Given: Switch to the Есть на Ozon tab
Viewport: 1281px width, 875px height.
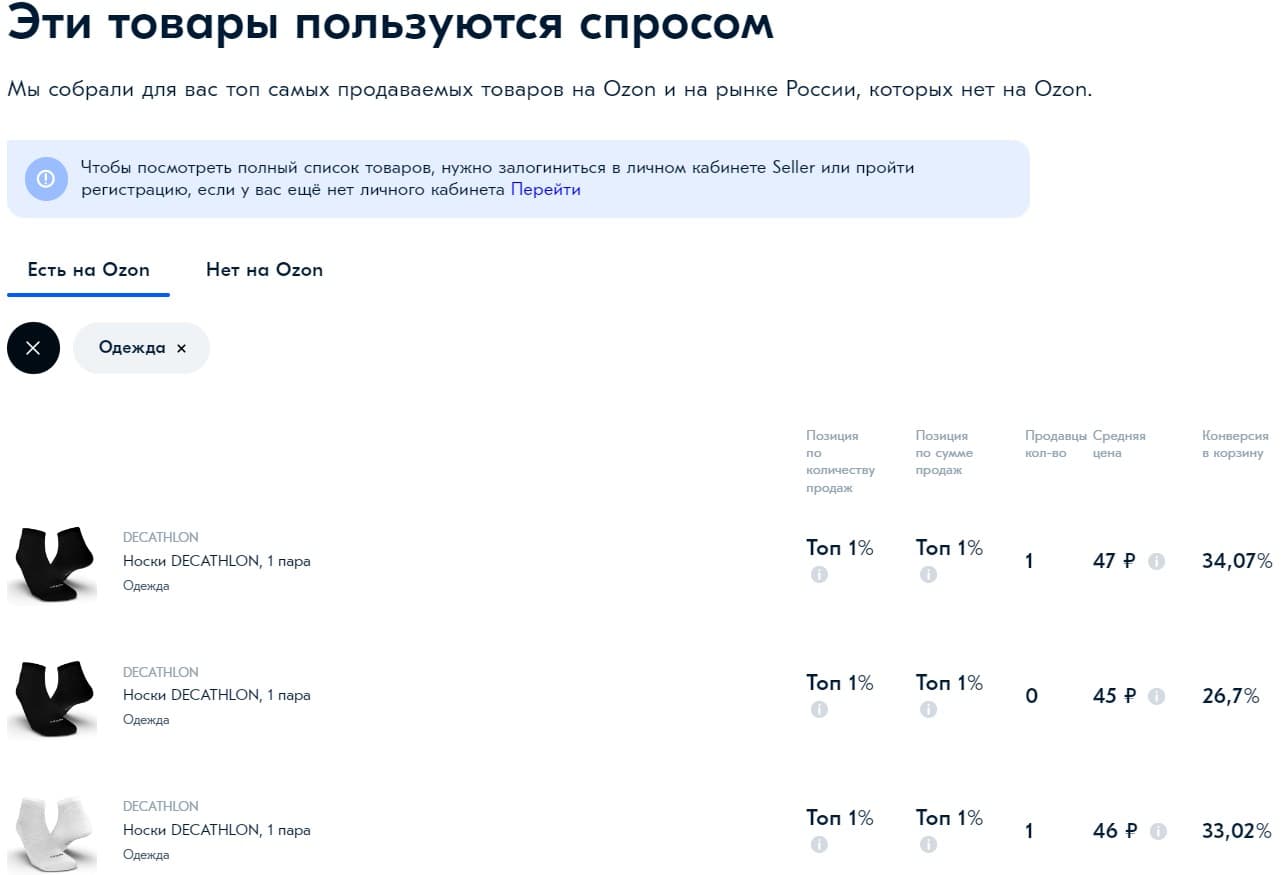Looking at the screenshot, I should [x=88, y=270].
